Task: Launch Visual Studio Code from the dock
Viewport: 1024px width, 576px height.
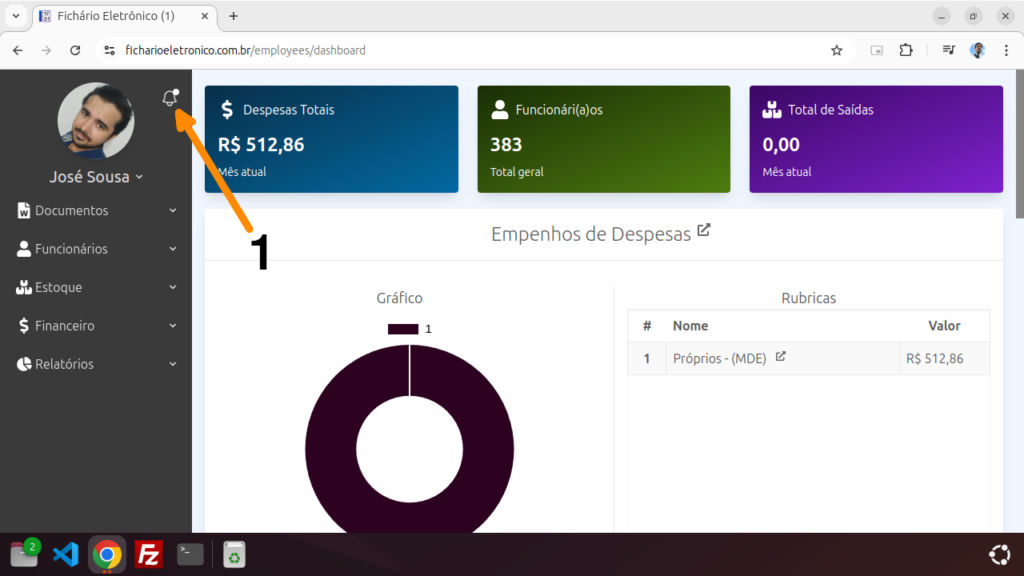Action: 65,554
